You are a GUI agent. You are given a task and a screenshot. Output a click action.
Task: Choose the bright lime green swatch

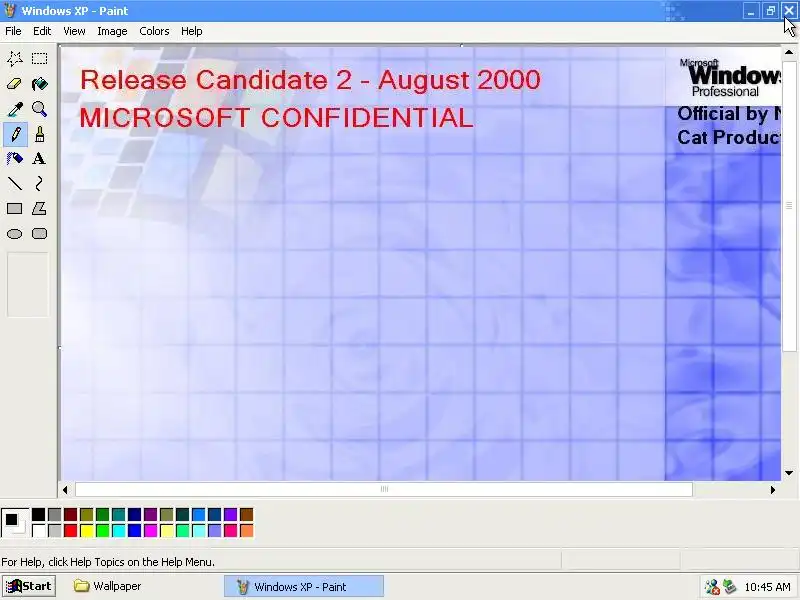103,531
